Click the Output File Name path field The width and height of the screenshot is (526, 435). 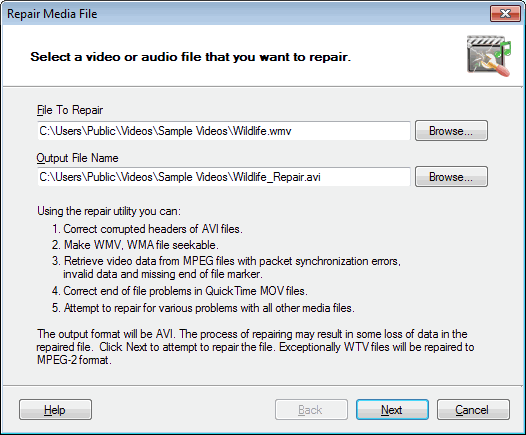224,177
